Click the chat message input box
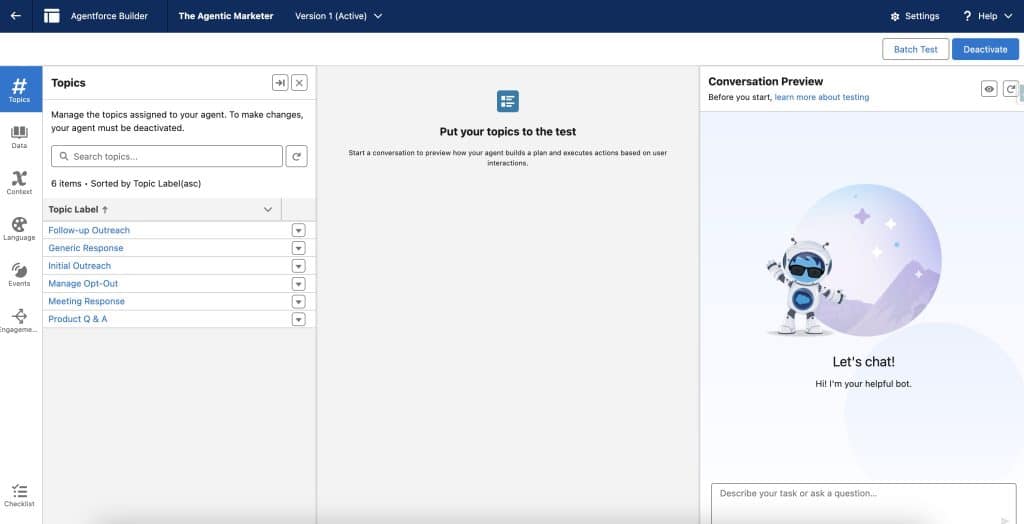 tap(863, 503)
